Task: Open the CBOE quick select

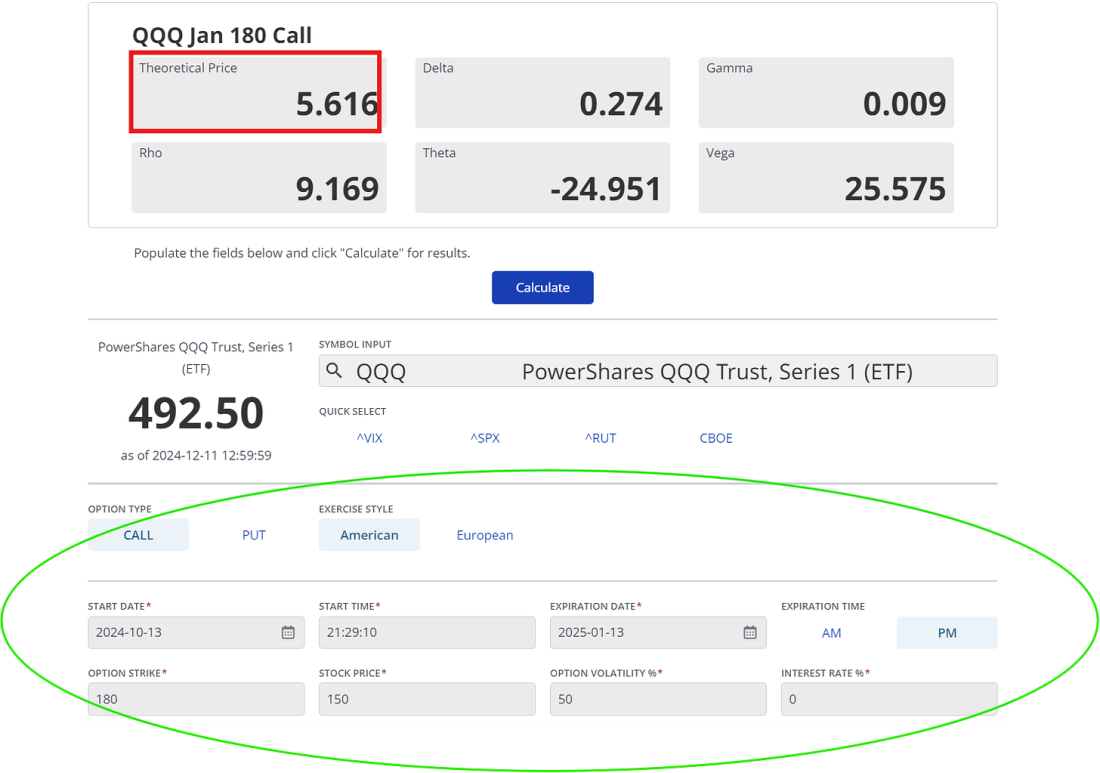Action: [x=716, y=437]
